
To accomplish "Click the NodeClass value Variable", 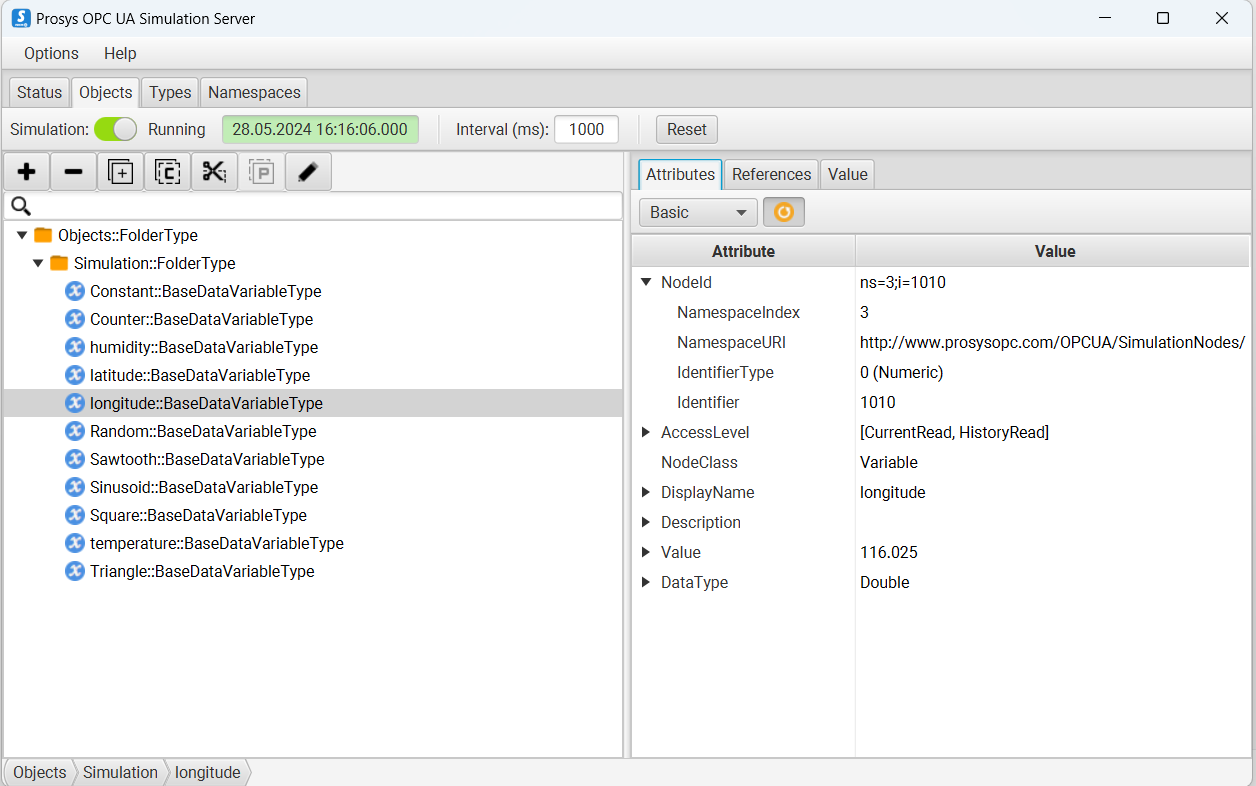I will (889, 462).
